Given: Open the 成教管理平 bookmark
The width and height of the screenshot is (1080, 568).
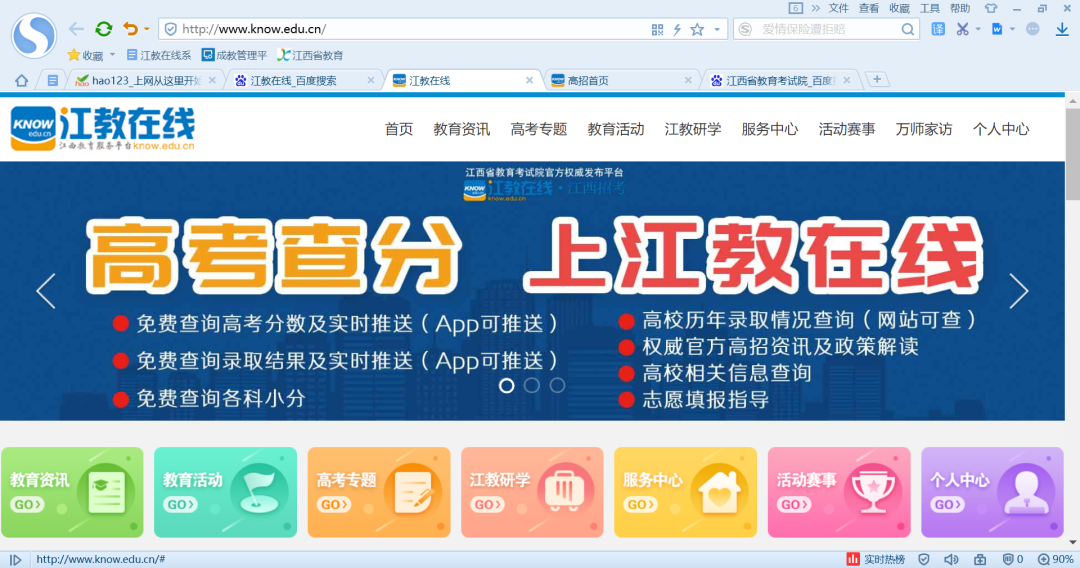Looking at the screenshot, I should [x=234, y=55].
